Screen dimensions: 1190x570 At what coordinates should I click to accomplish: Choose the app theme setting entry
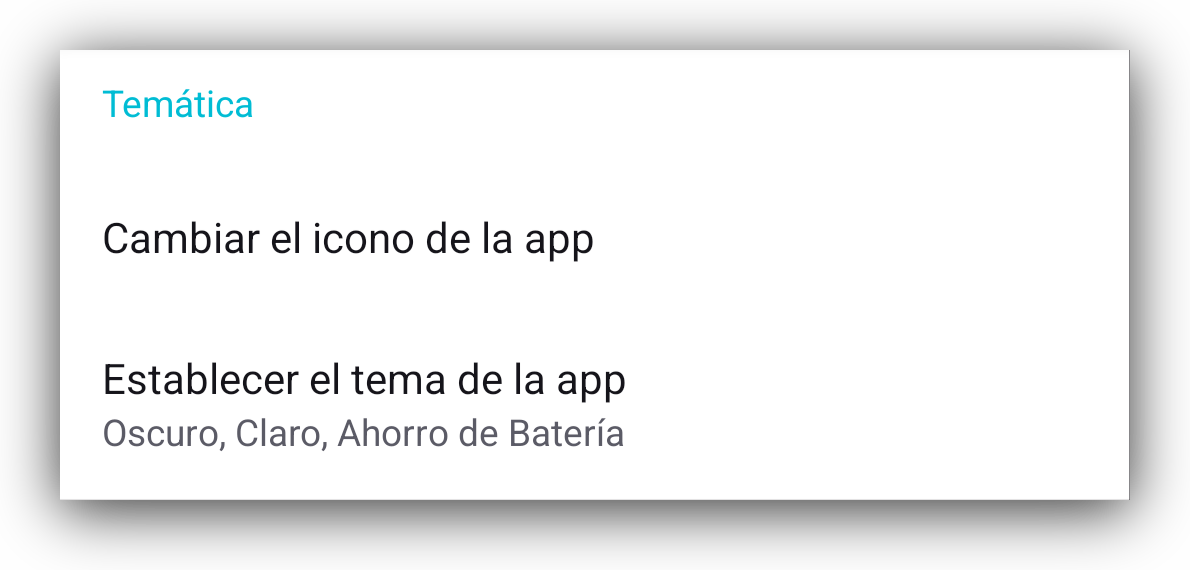pyautogui.click(x=594, y=405)
